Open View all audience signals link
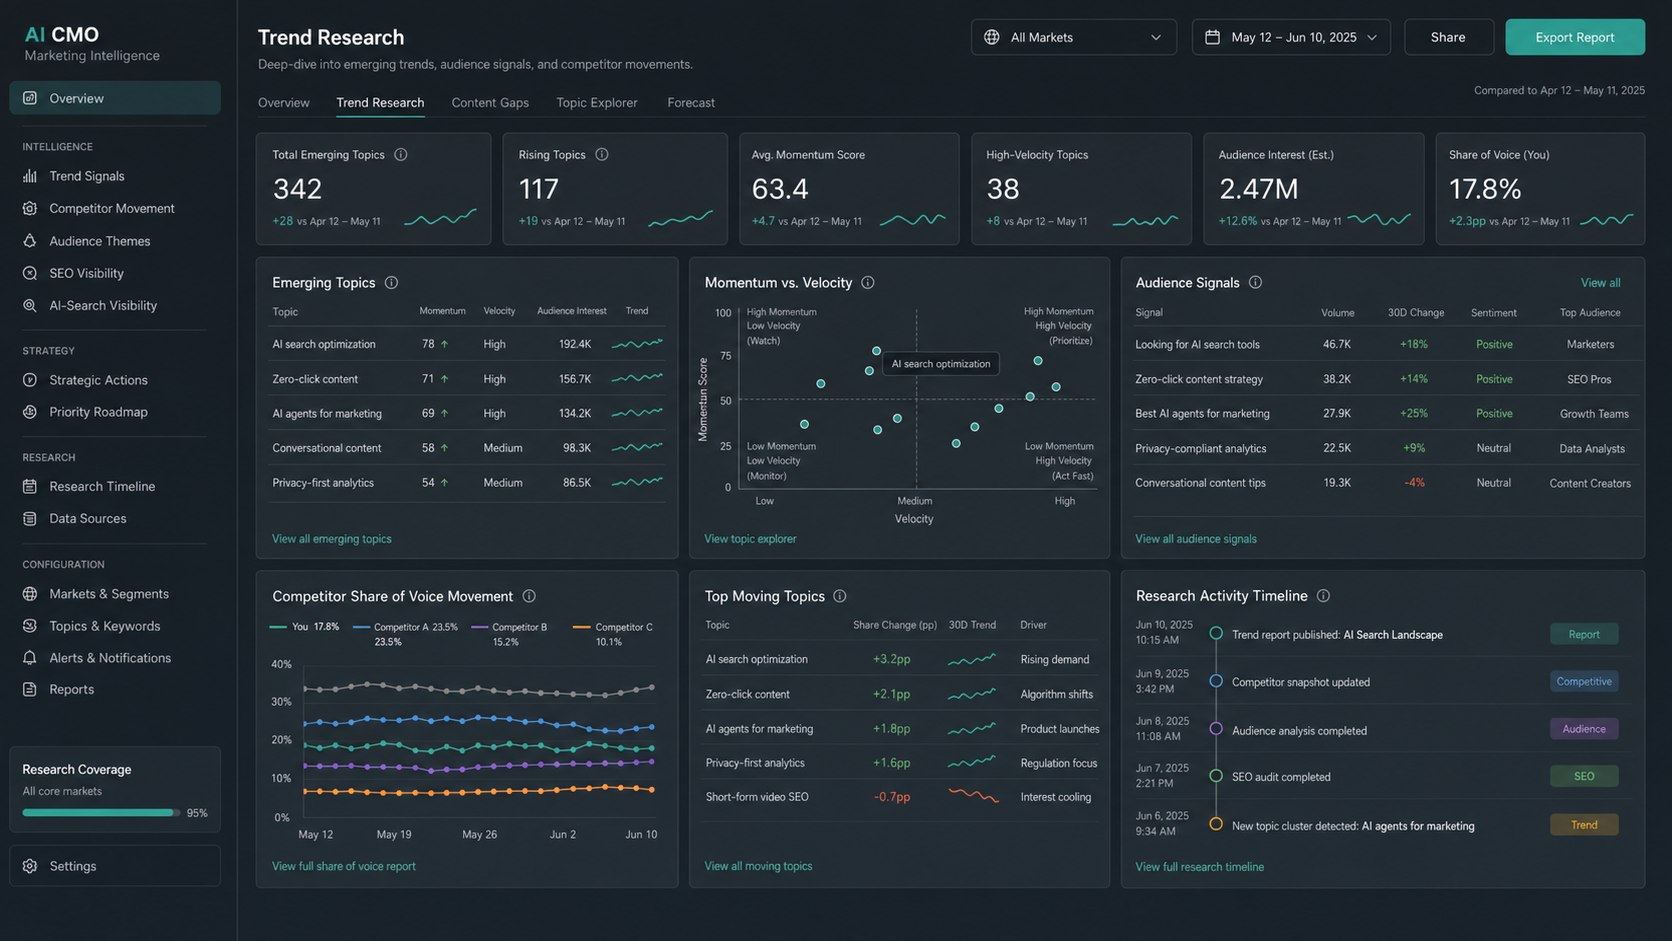This screenshot has height=941, width=1672. click(1196, 539)
